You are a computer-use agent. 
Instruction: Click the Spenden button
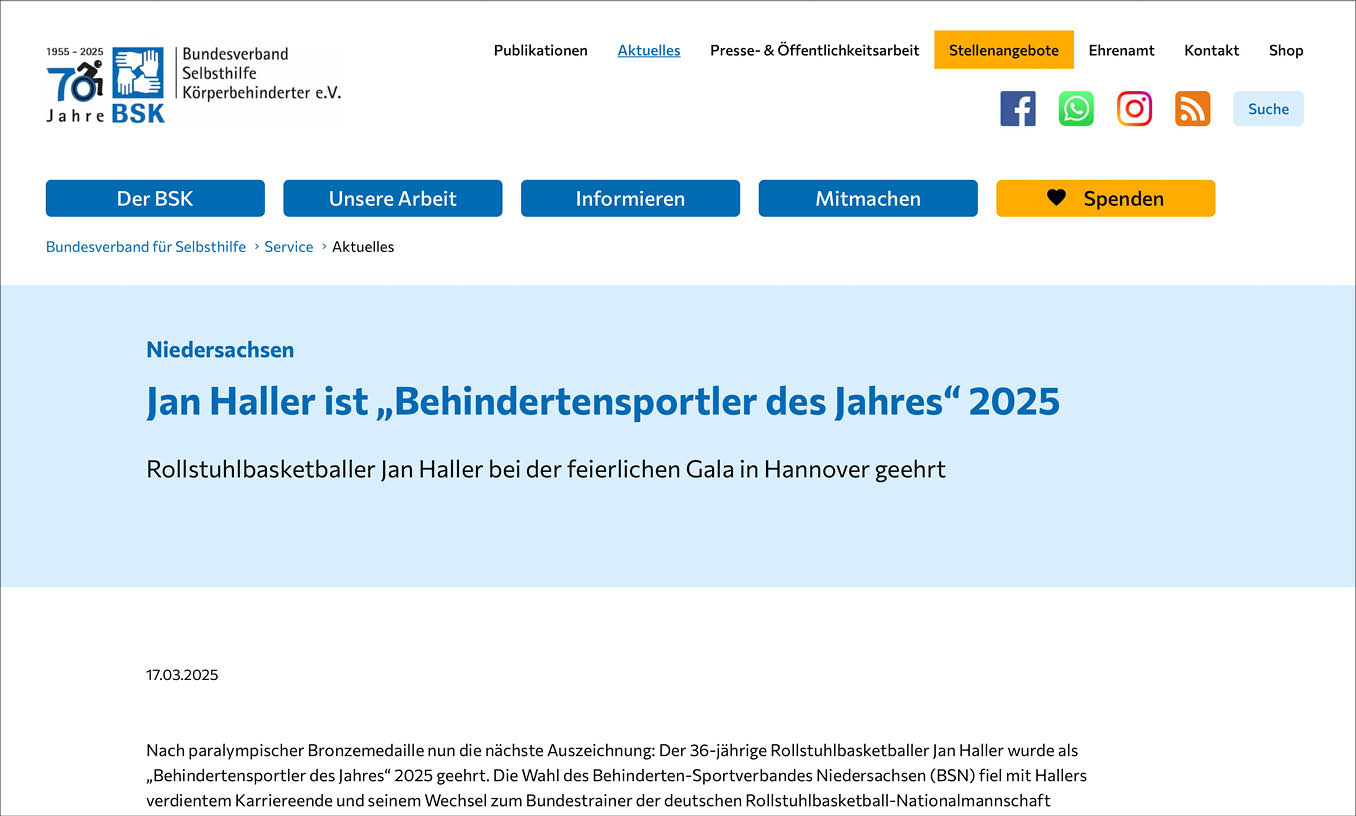coord(1105,197)
